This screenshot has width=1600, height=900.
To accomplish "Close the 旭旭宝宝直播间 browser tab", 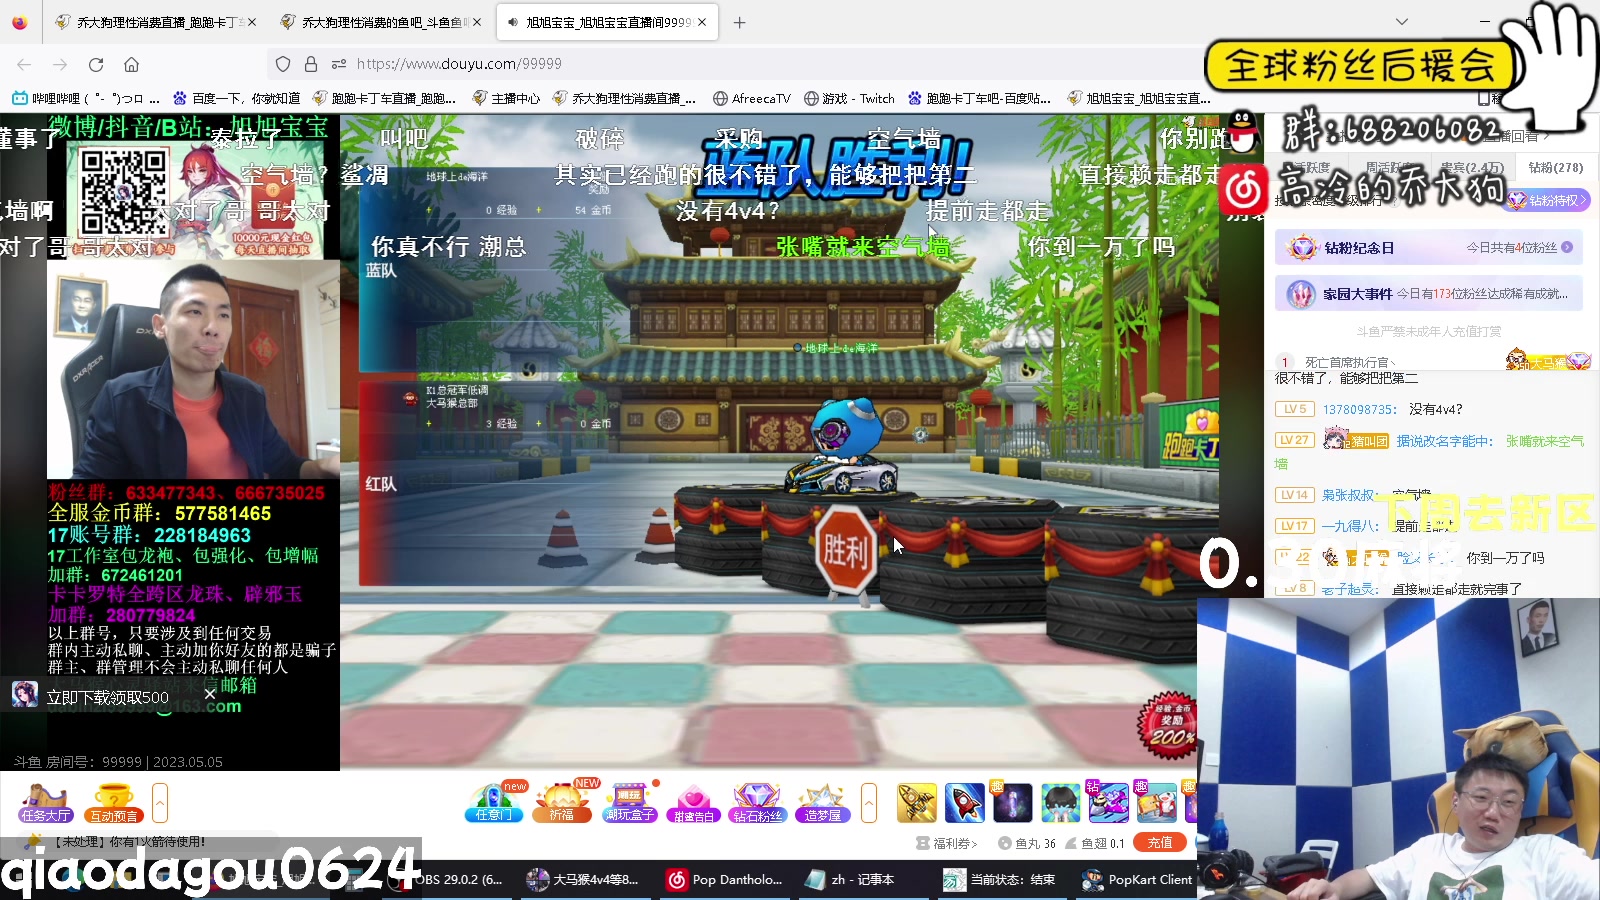I will (x=702, y=22).
